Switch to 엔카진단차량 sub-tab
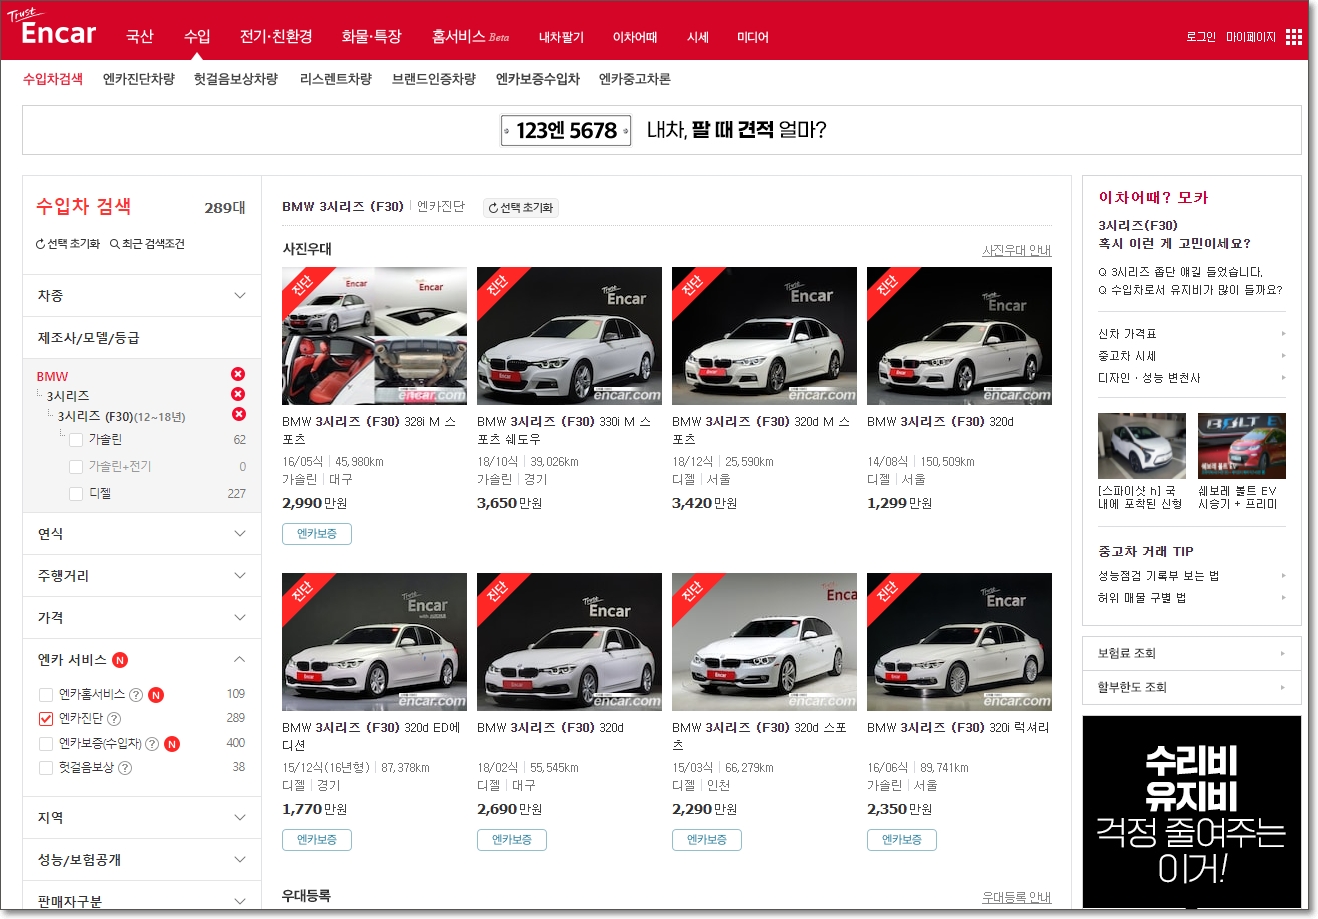 click(x=139, y=79)
